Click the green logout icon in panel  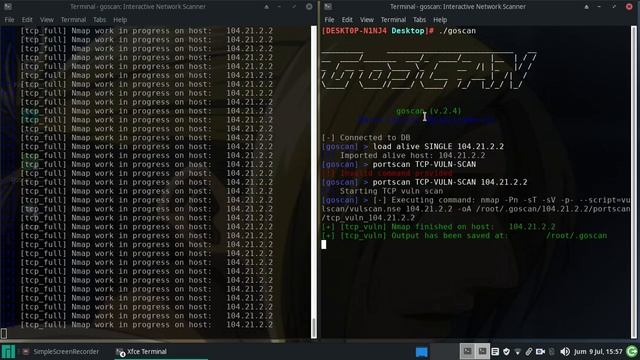coord(632,351)
